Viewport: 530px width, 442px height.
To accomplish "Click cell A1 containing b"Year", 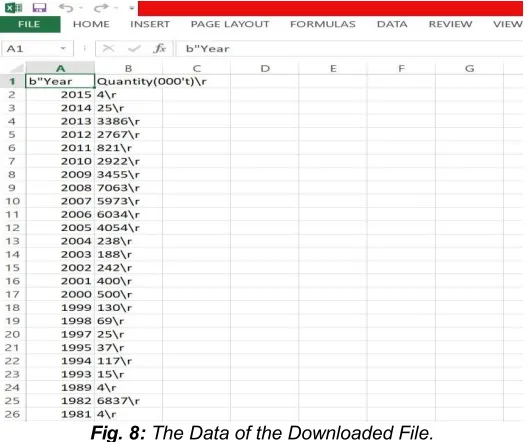I will click(60, 81).
